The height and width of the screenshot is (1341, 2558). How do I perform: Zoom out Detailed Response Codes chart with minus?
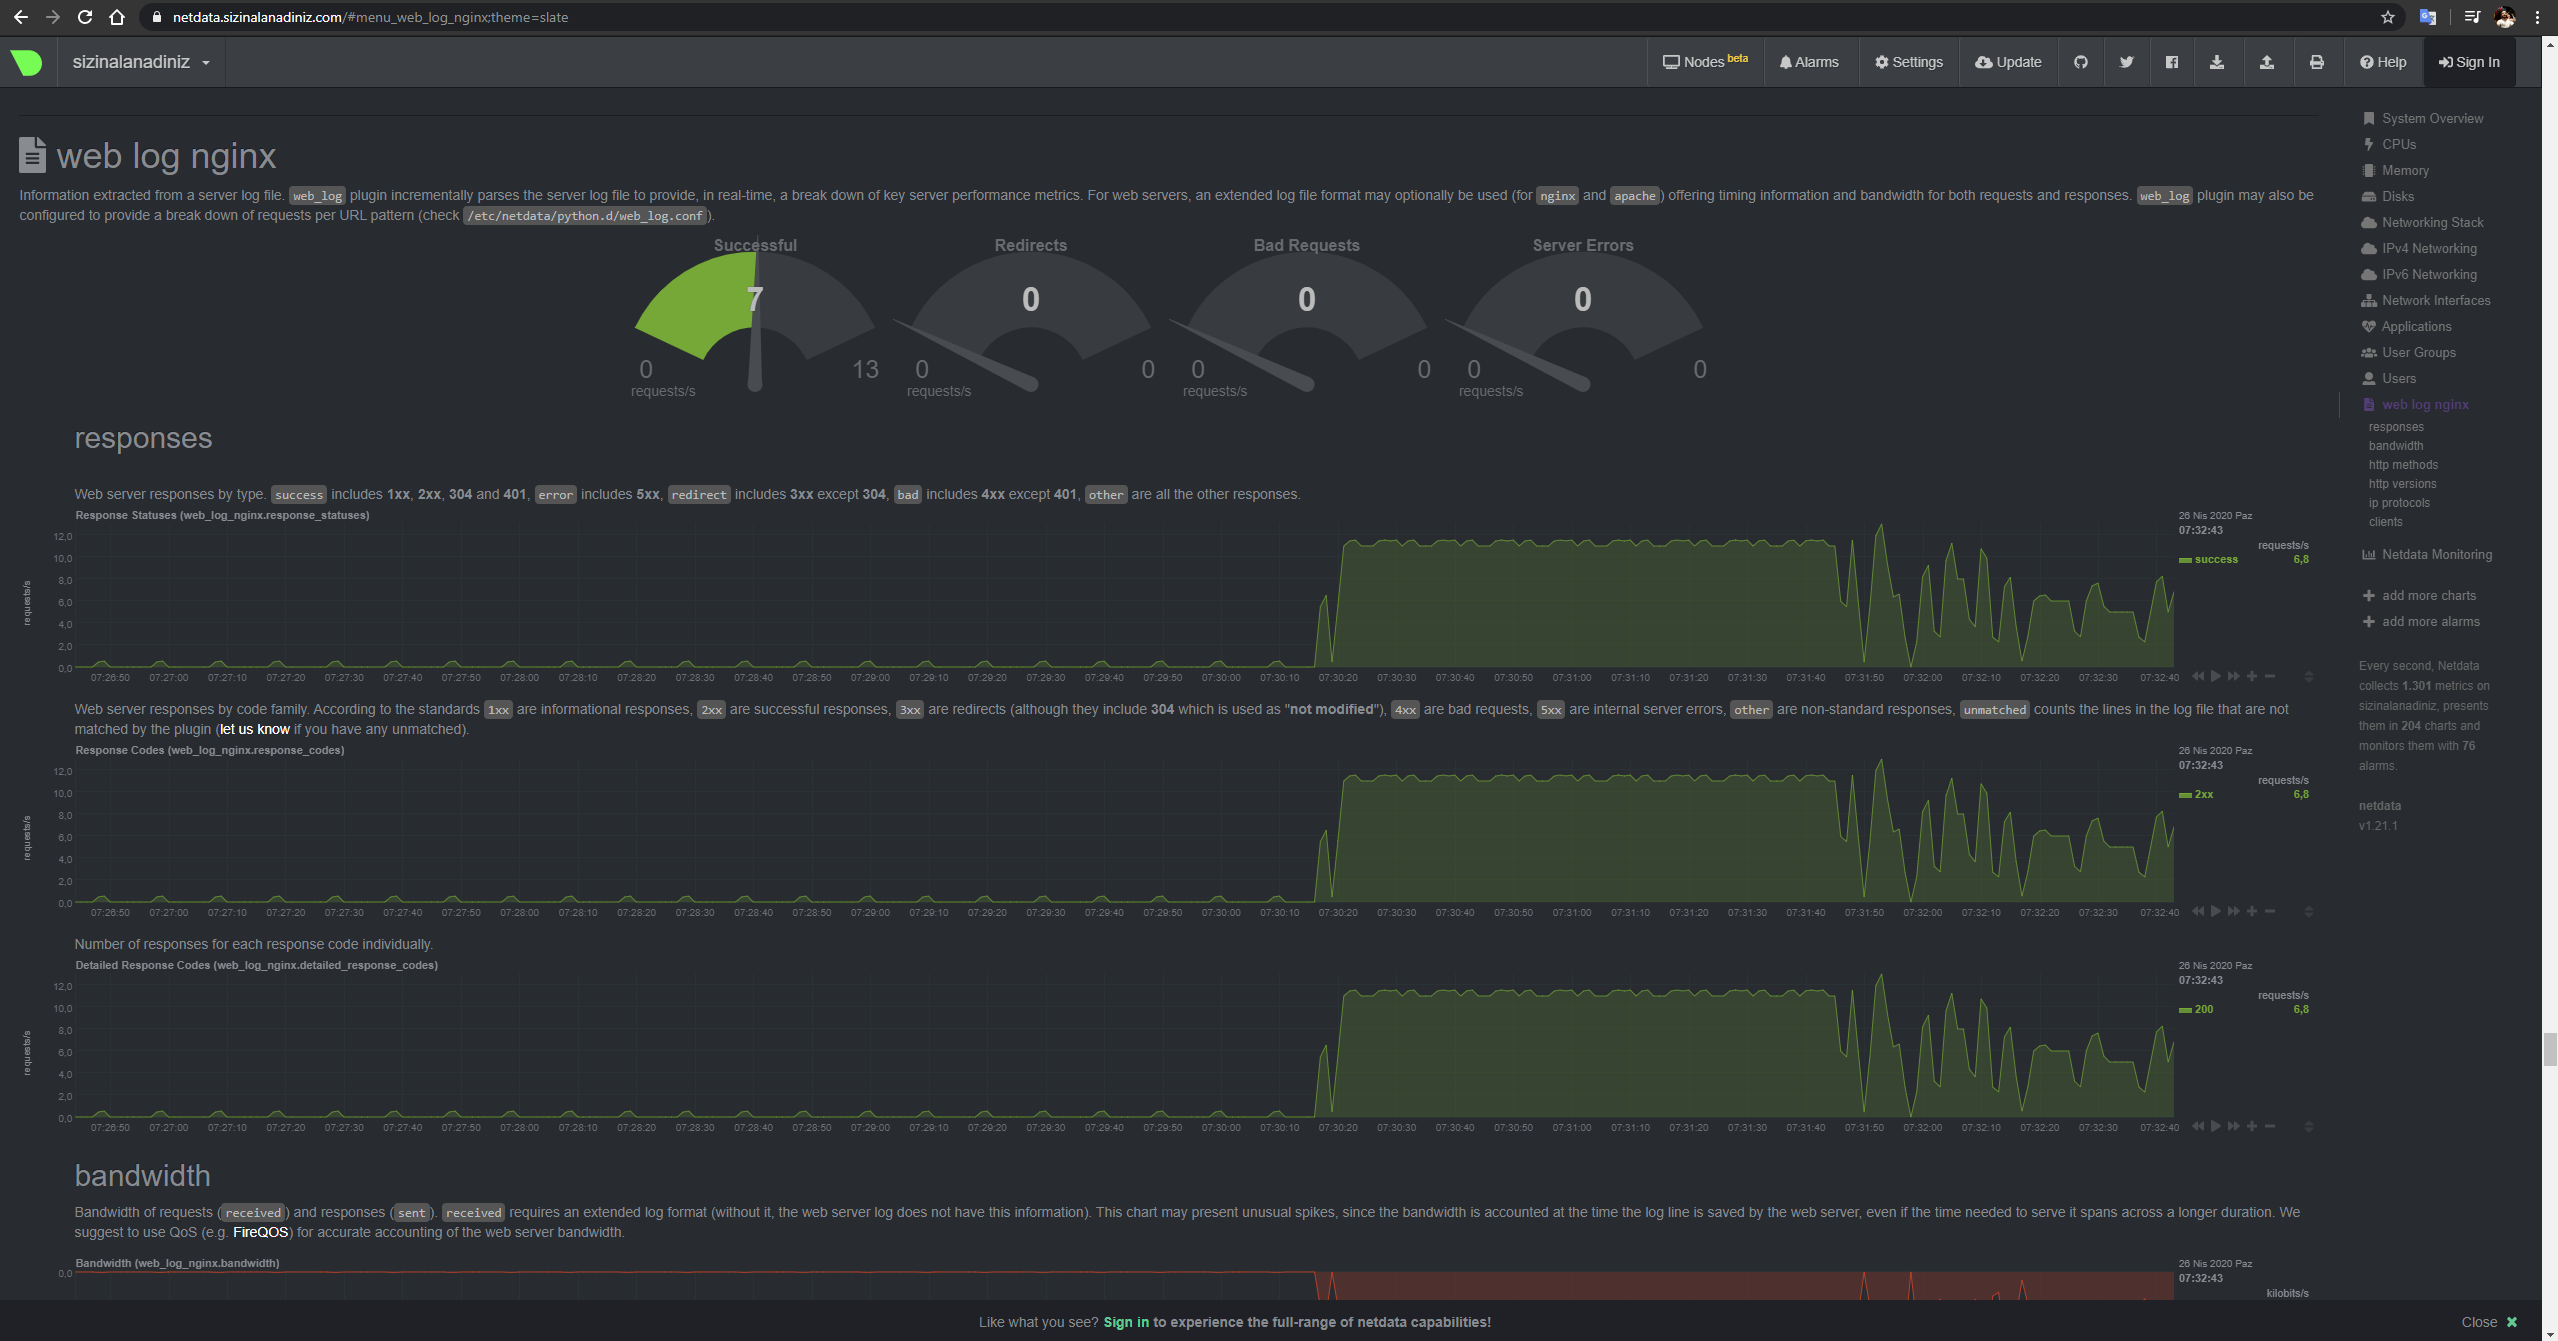point(2270,1127)
